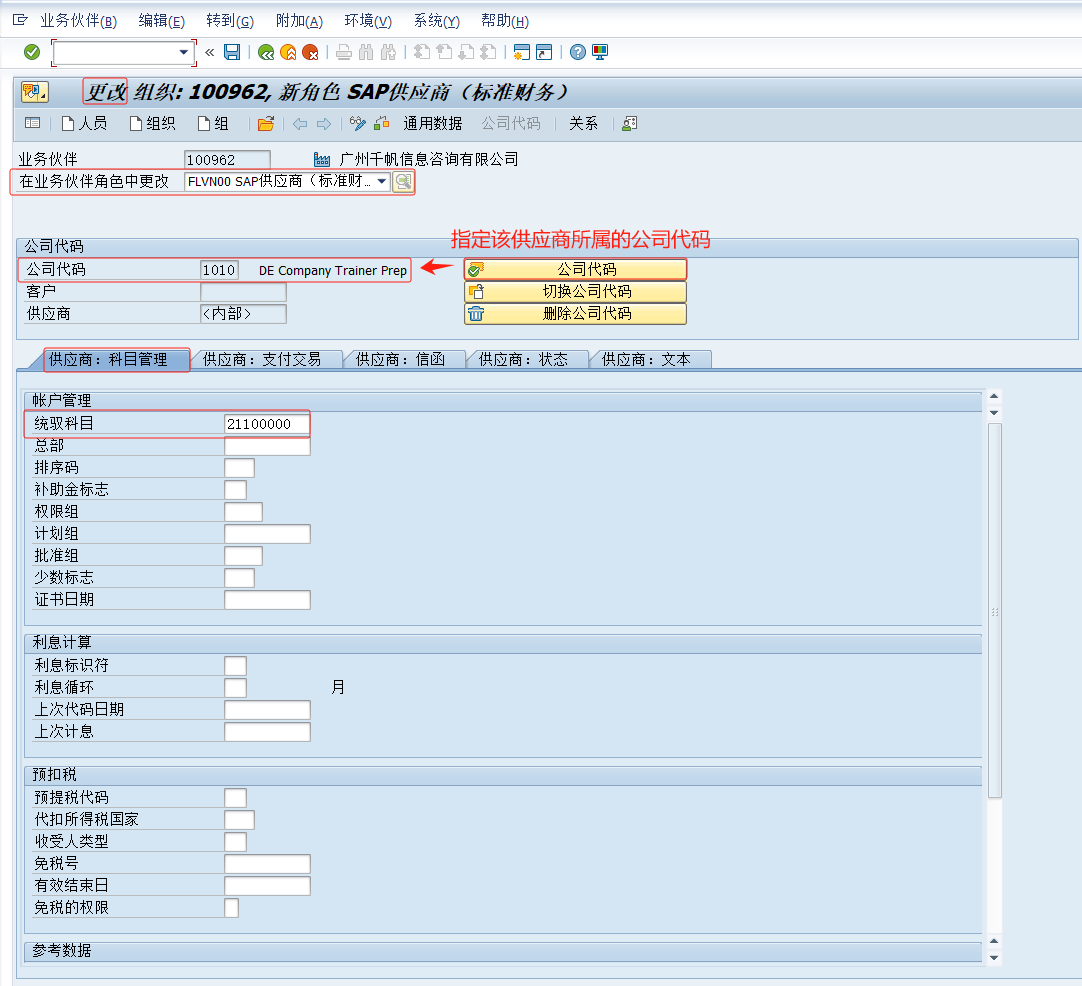Click the Previous Page icon
Image resolution: width=1082 pixels, height=986 pixels.
(x=444, y=52)
